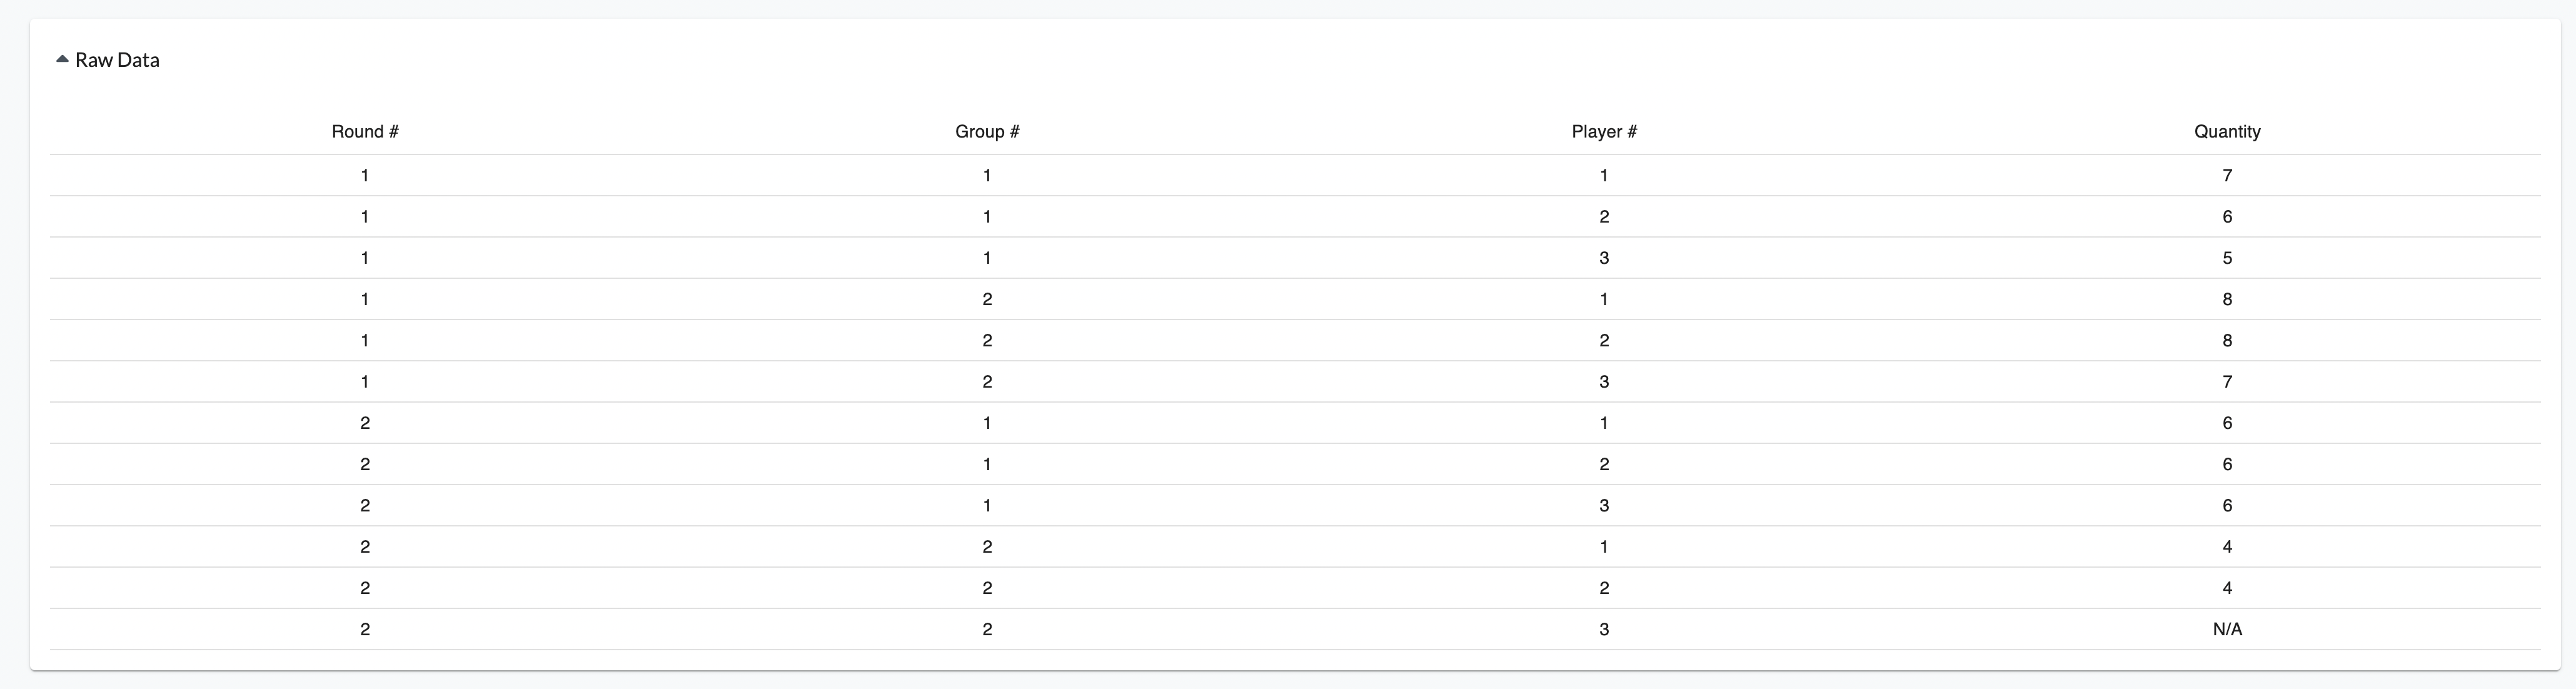
Task: Click player 3 cell in the last row
Action: [1604, 630]
